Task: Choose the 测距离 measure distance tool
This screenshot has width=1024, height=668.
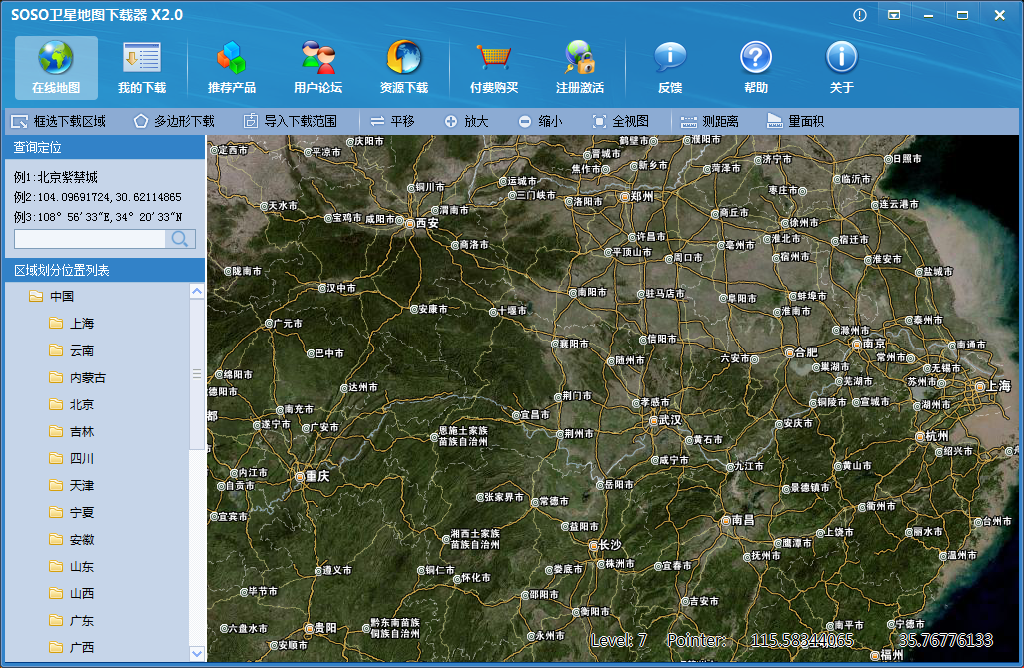Action: click(710, 121)
